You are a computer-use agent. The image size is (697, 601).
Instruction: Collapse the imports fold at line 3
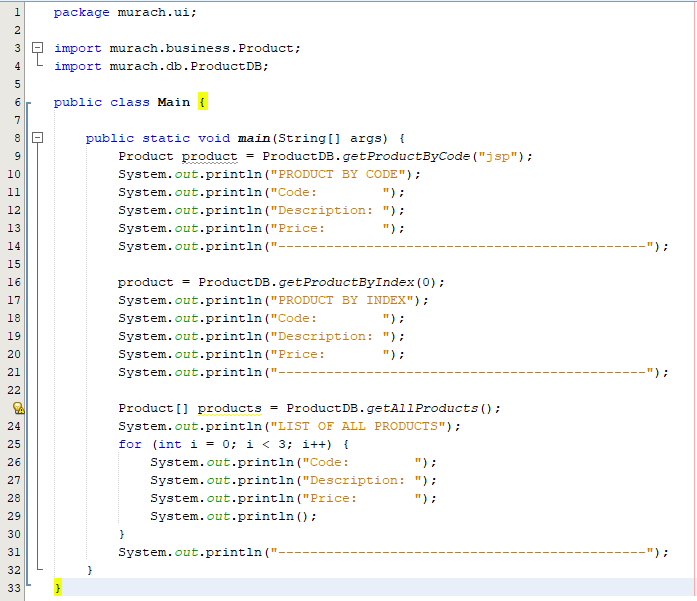(38, 48)
